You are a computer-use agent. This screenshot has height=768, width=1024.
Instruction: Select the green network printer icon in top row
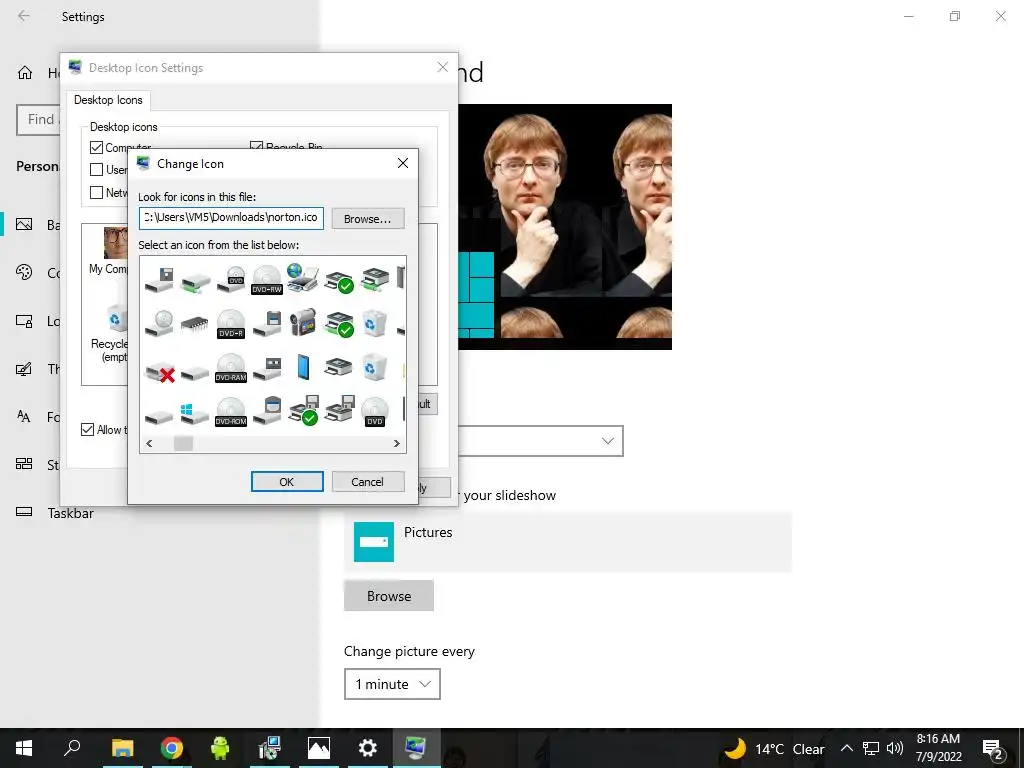click(x=374, y=280)
